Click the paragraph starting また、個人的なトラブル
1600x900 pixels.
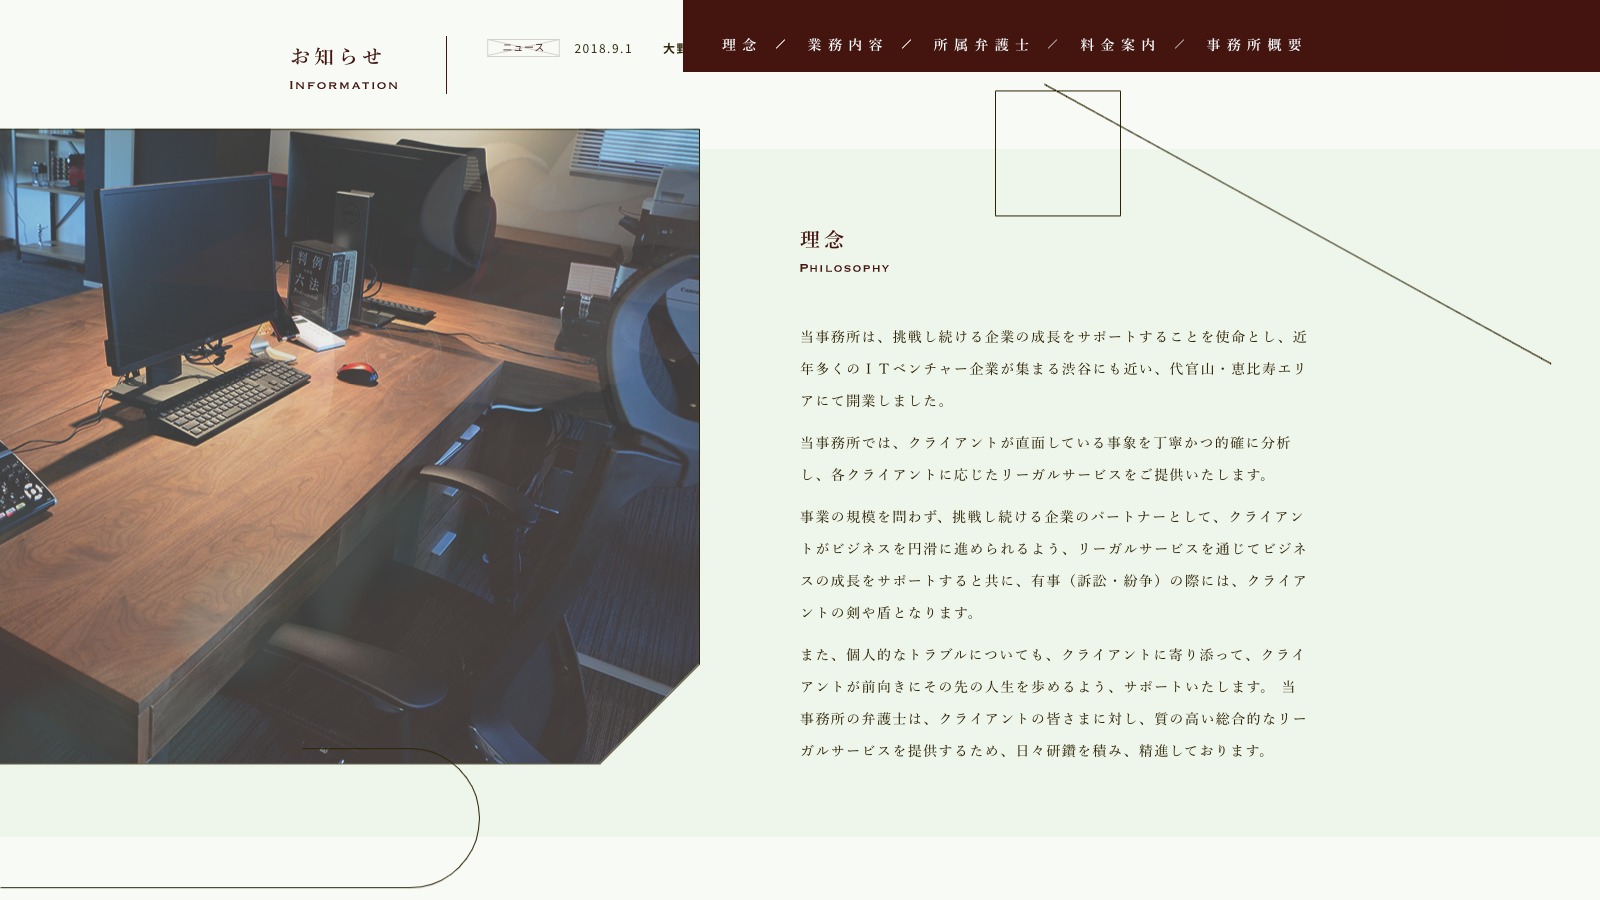tap(1053, 703)
